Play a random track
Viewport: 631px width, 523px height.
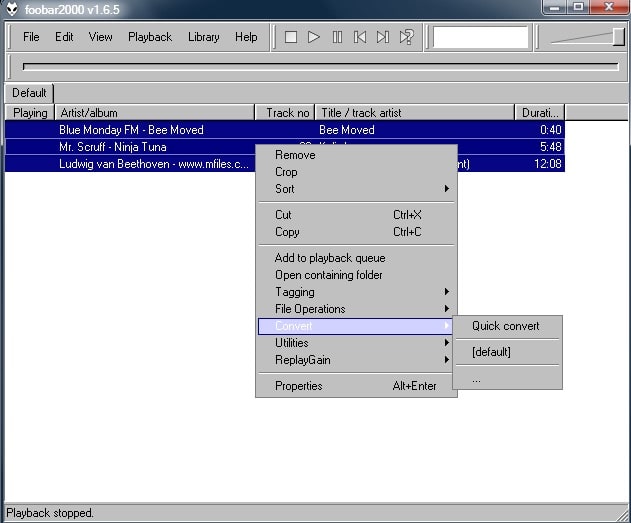[x=406, y=37]
